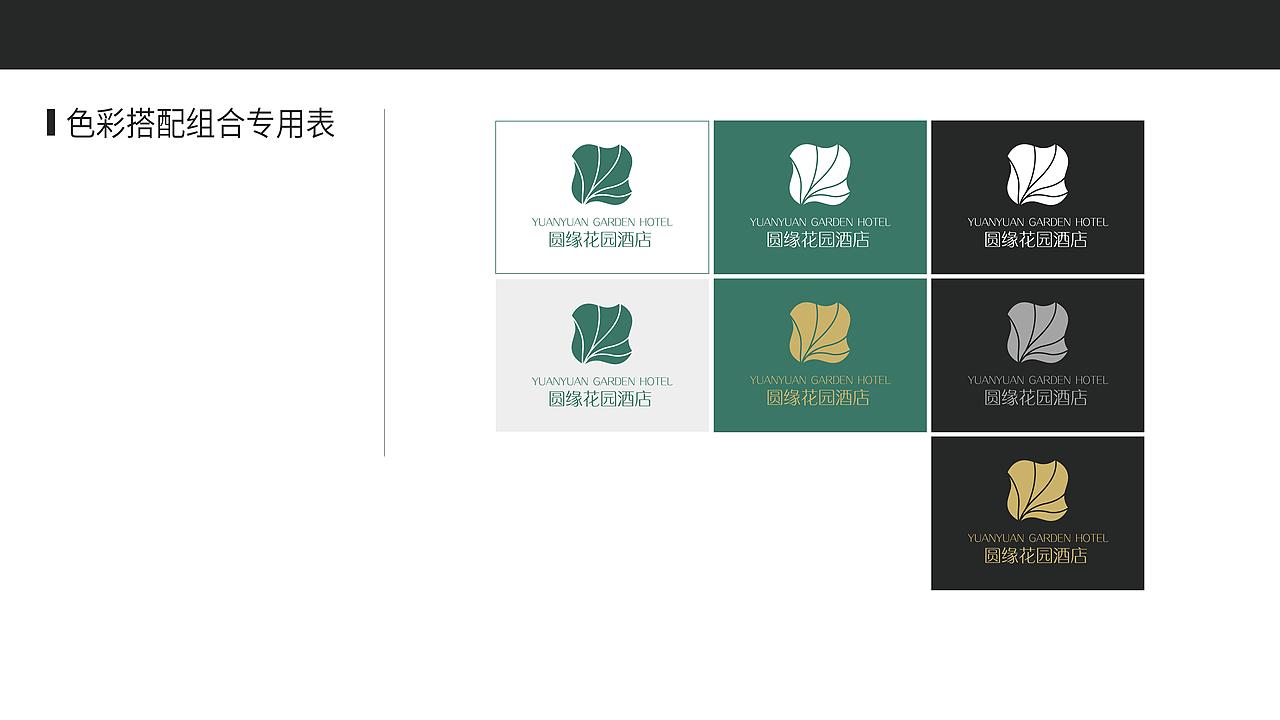1280x720 pixels.
Task: Click gray 圆缘花园酒店 text on black card
Action: tap(1036, 398)
